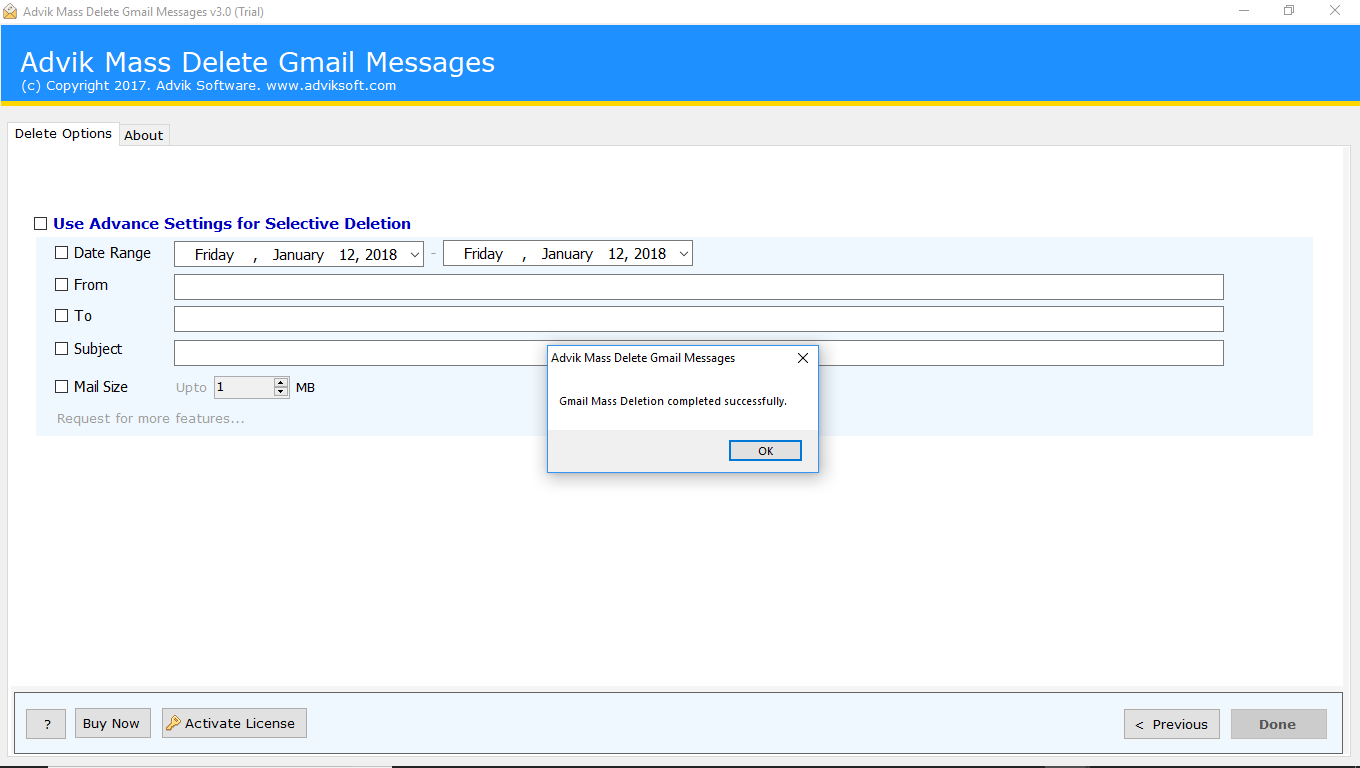
Task: Click the app icon in title bar
Action: (10, 11)
